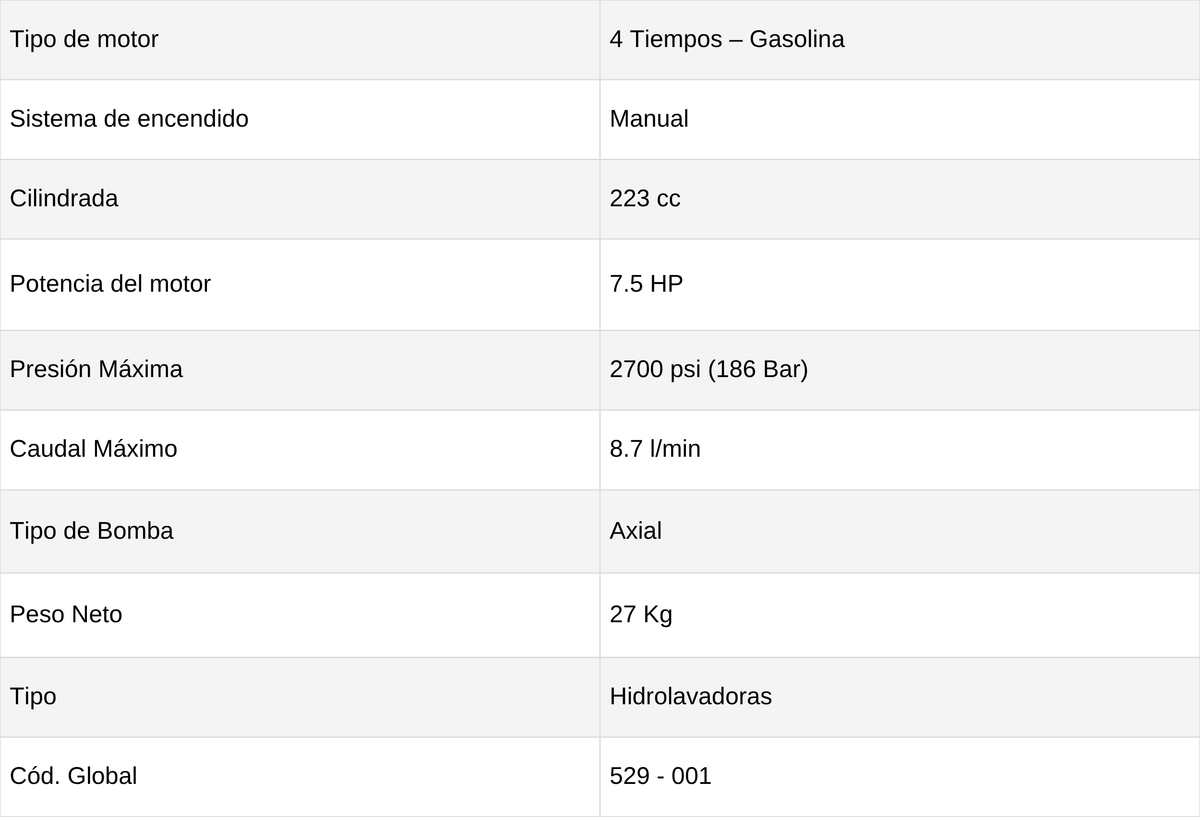Image resolution: width=1200 pixels, height=817 pixels.
Task: Select the '2700 psi (186 Bar)' value
Action: pos(709,370)
